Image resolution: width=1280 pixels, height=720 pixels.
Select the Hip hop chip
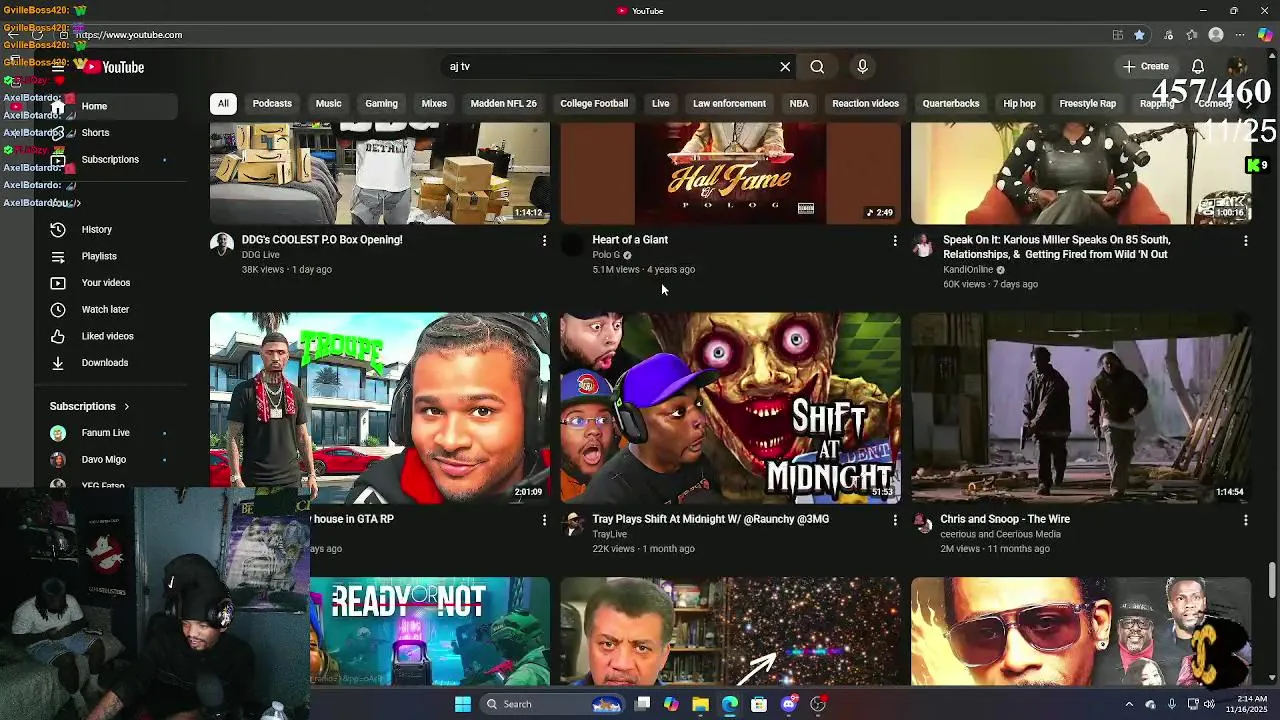(1019, 104)
